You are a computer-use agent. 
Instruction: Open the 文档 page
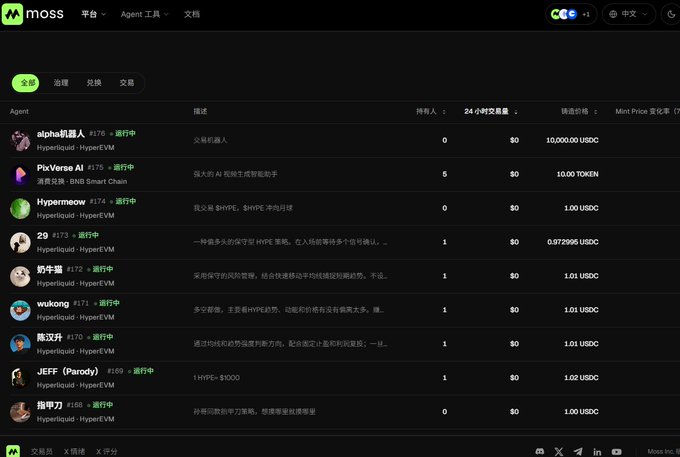[192, 14]
